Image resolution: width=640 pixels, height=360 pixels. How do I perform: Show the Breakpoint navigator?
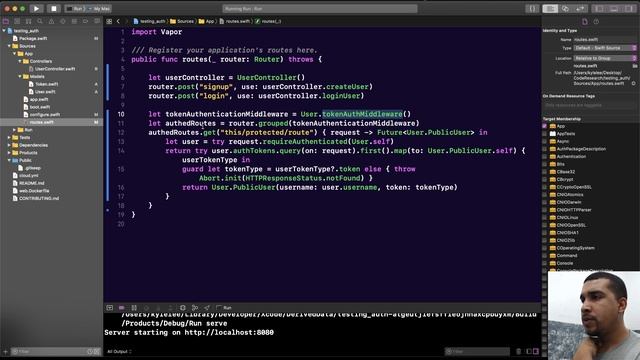(x=86, y=21)
